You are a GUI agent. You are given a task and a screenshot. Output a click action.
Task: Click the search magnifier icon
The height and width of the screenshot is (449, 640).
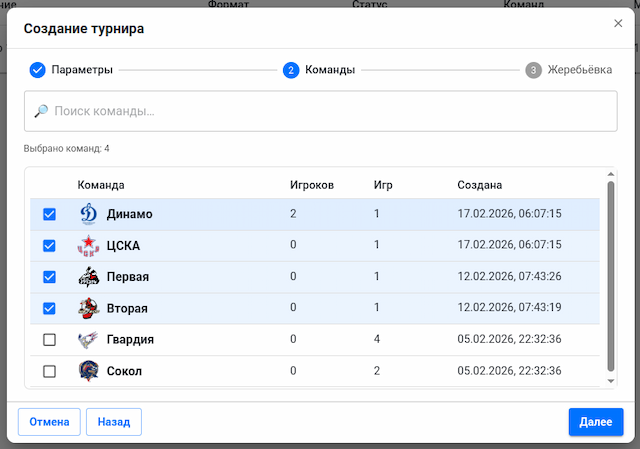pos(41,111)
